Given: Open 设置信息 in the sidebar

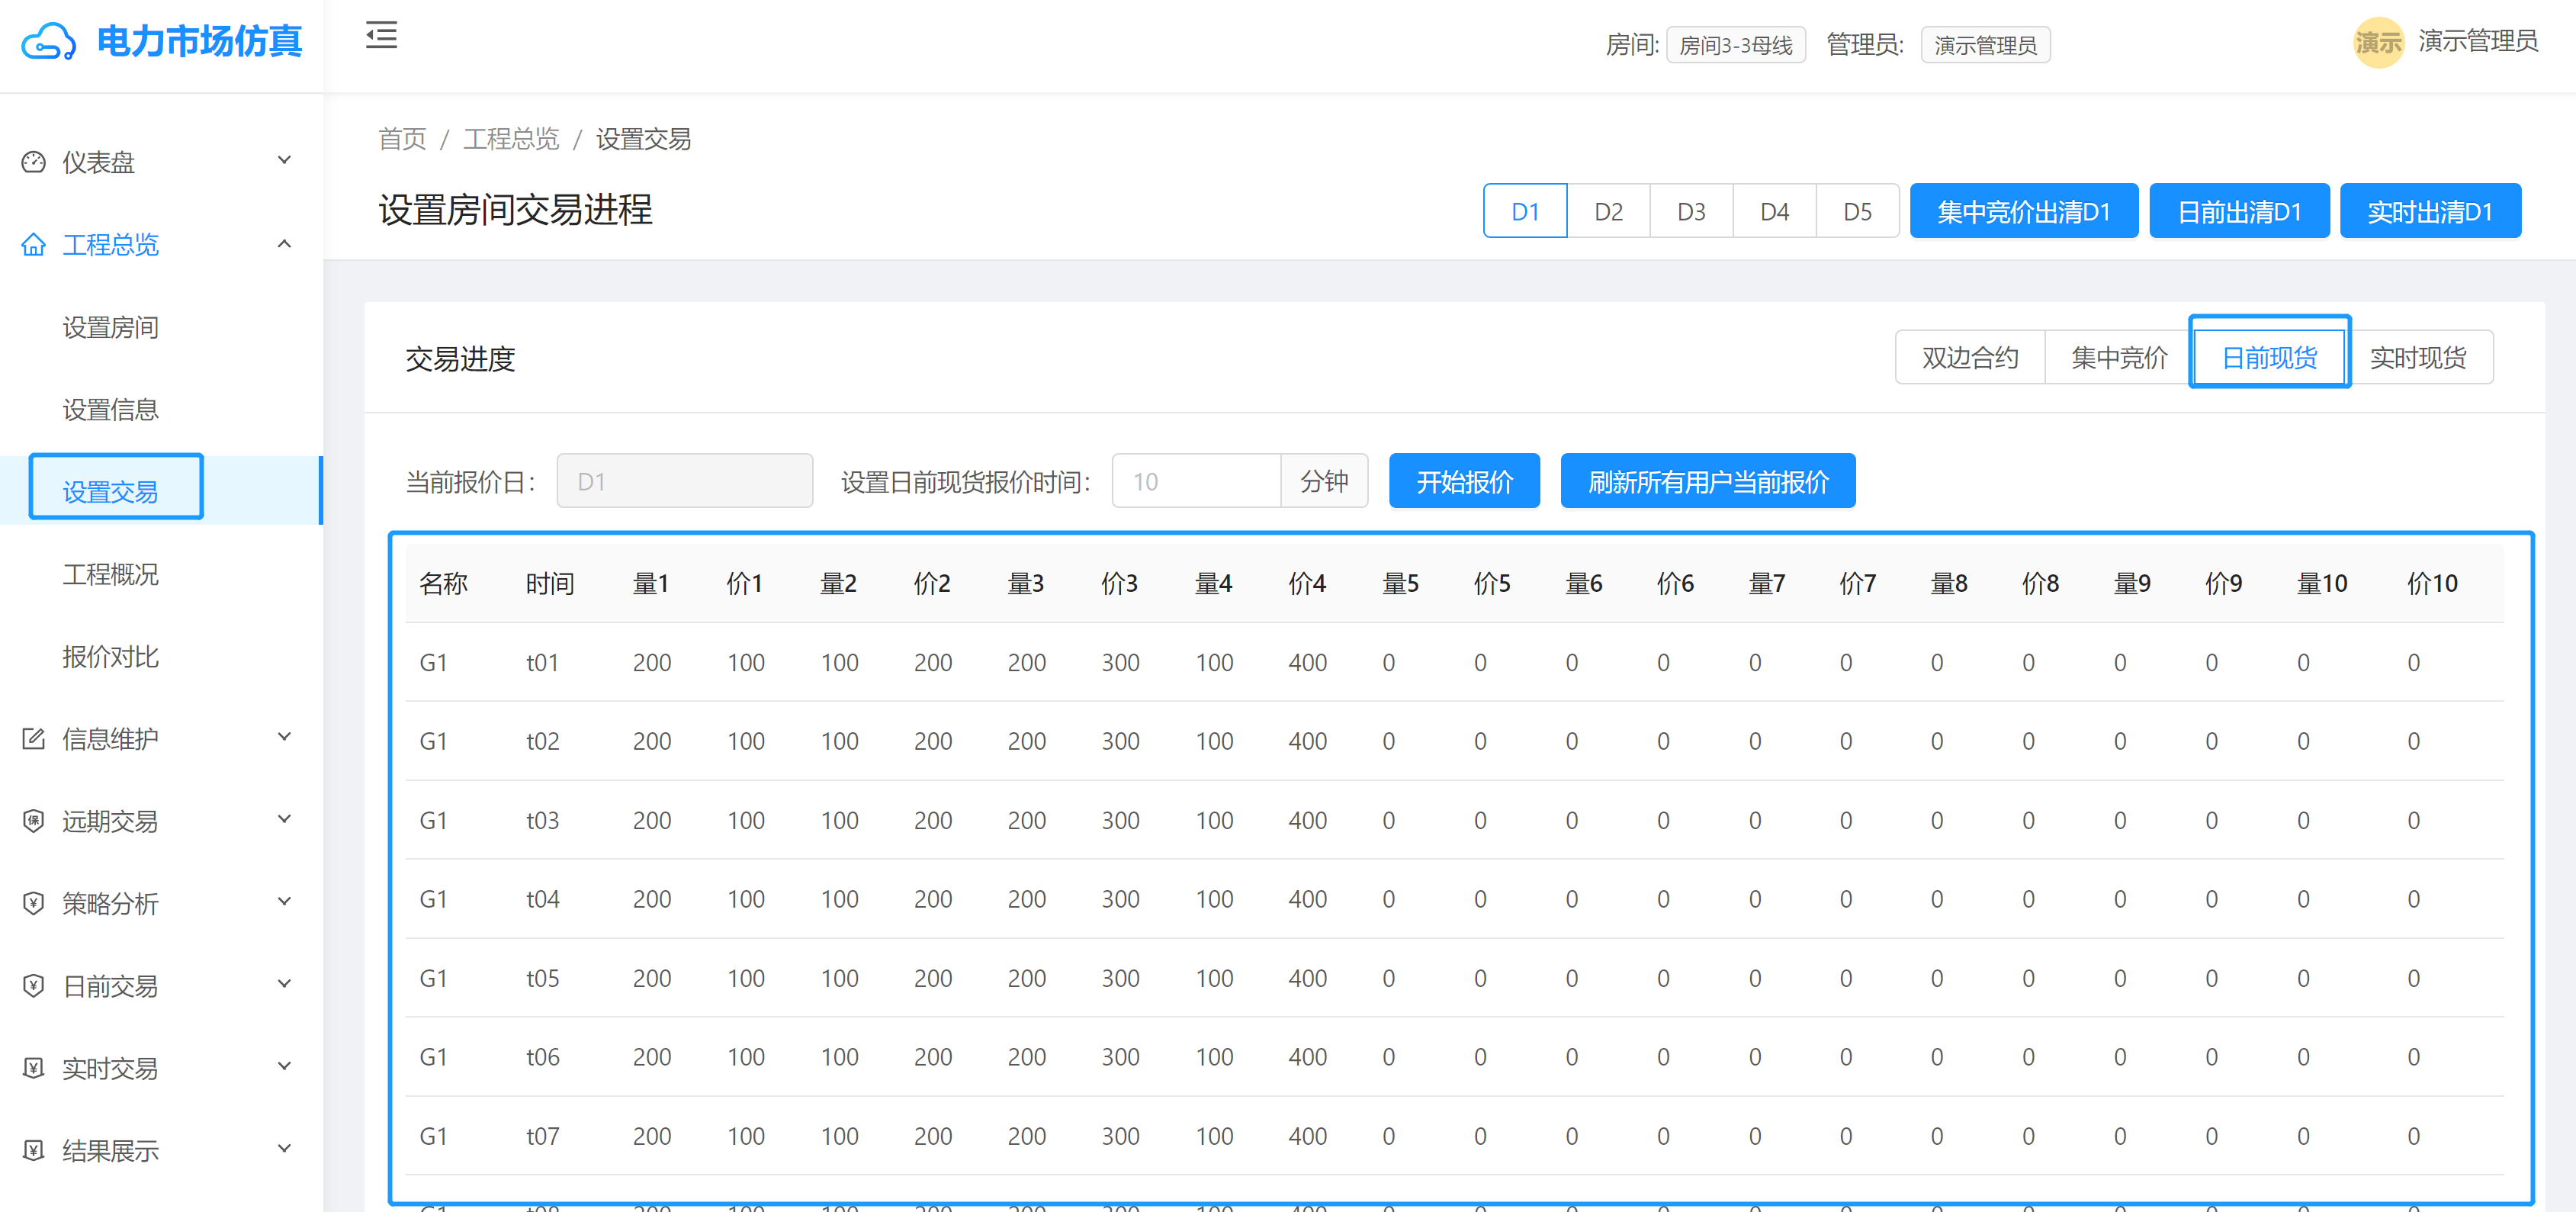Looking at the screenshot, I should pyautogui.click(x=111, y=409).
